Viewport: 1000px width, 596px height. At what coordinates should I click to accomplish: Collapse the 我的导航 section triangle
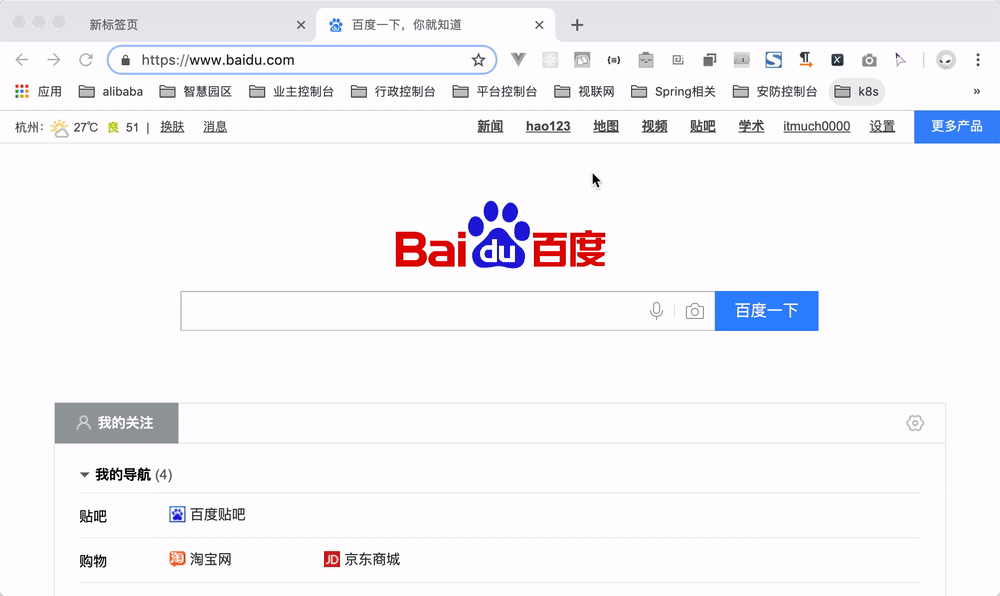pos(85,475)
